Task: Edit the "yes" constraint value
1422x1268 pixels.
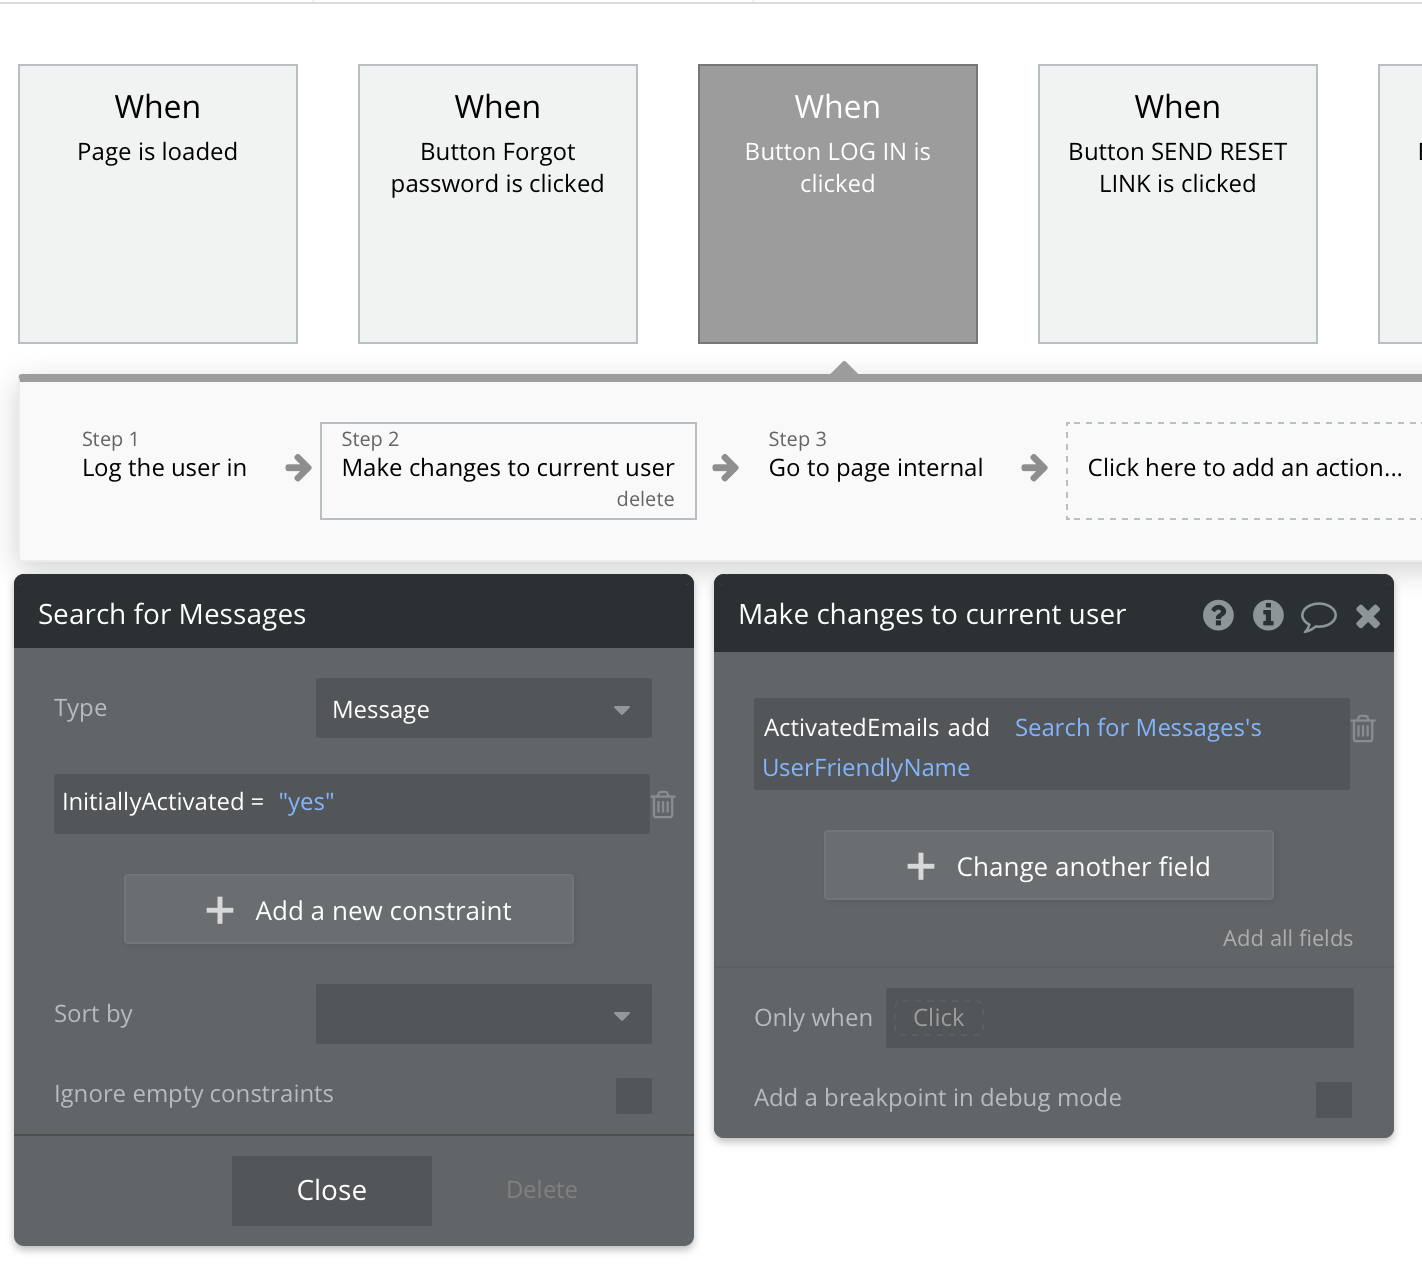Action: (x=306, y=802)
